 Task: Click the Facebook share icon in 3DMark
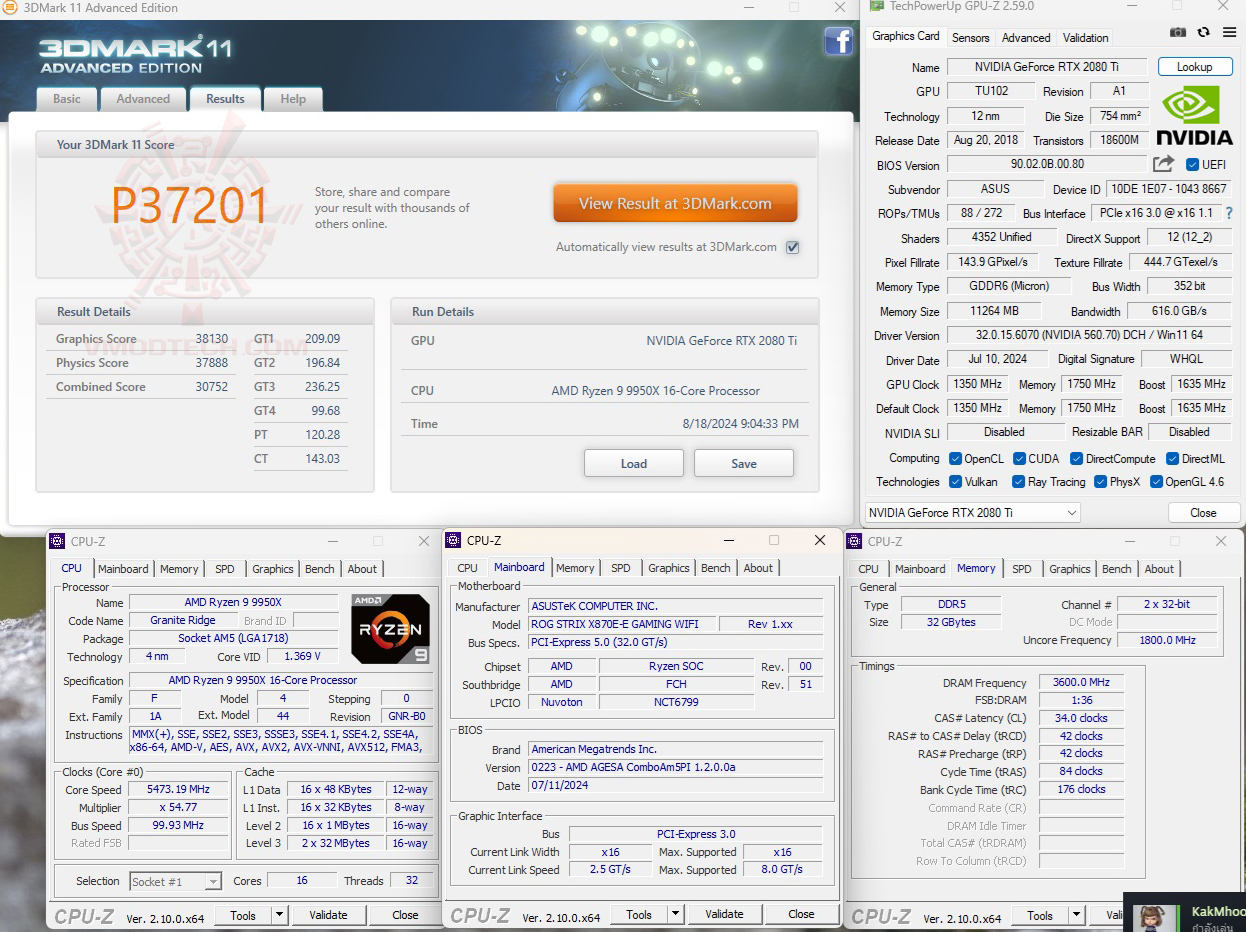point(838,42)
